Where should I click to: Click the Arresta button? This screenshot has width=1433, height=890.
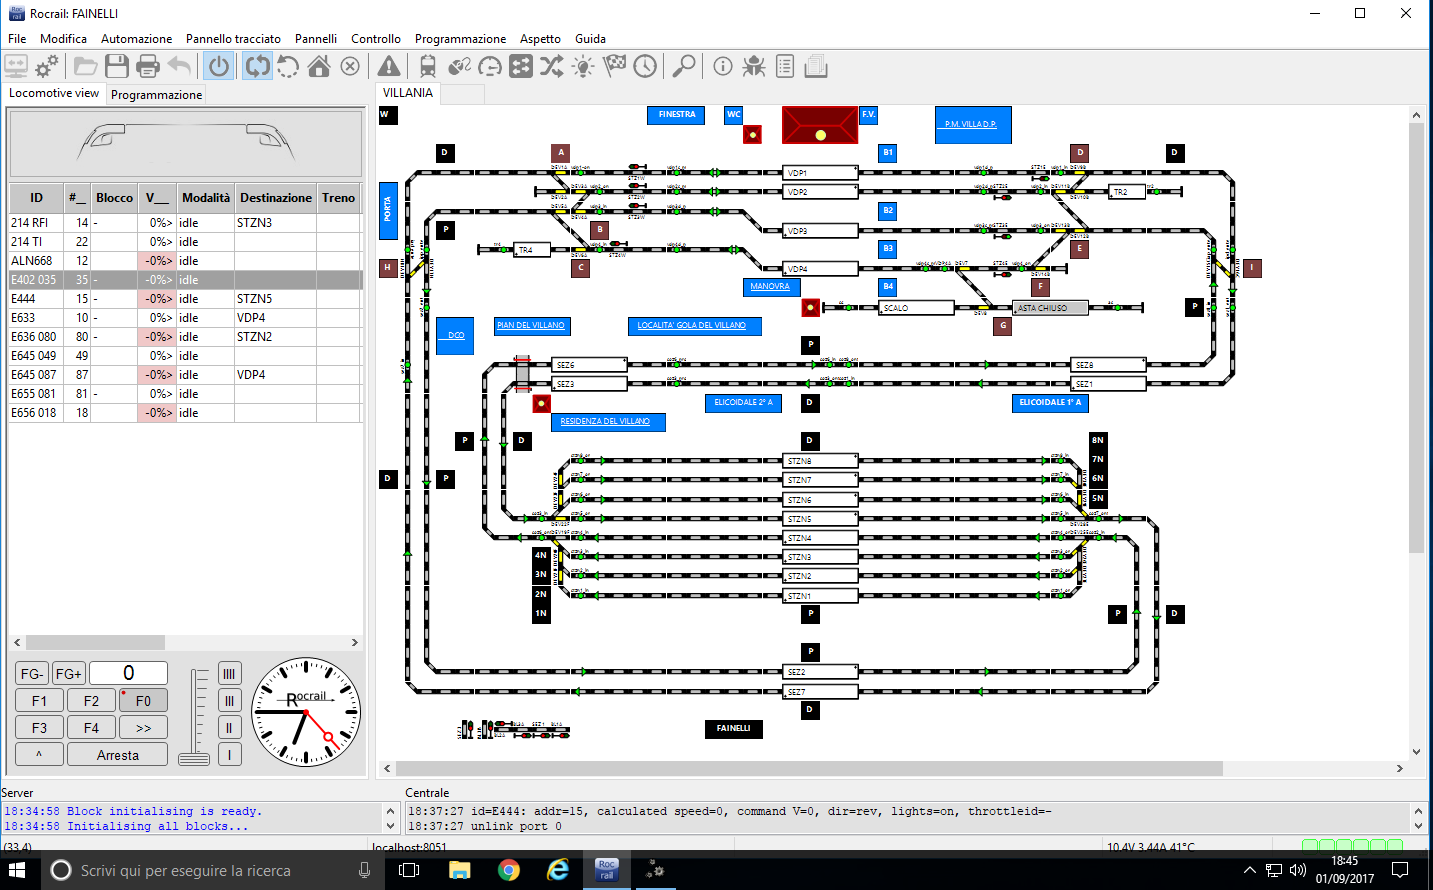118,755
